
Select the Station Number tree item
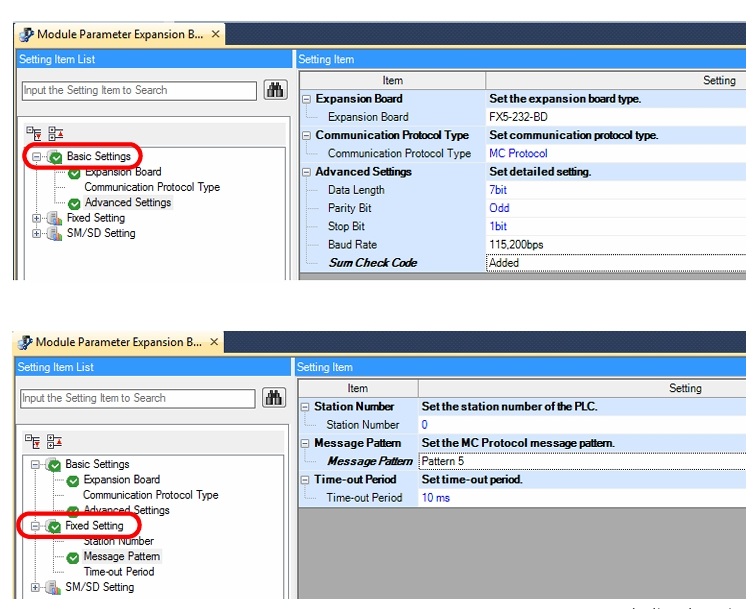pyautogui.click(x=118, y=541)
